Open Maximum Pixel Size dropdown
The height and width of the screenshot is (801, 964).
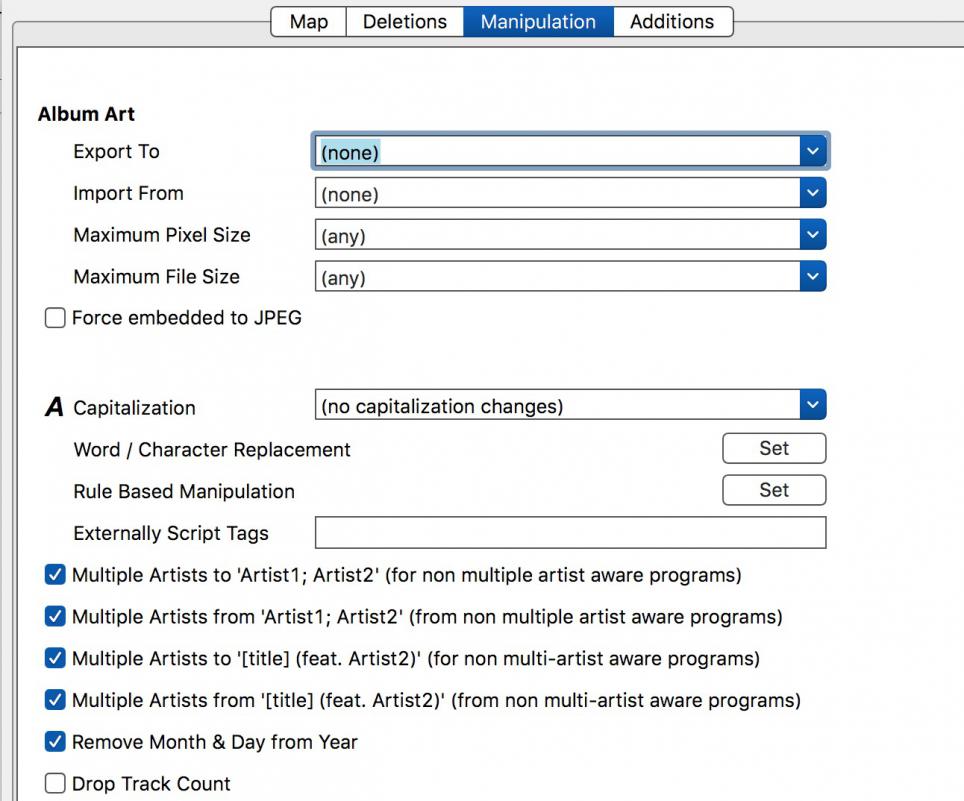click(x=813, y=235)
